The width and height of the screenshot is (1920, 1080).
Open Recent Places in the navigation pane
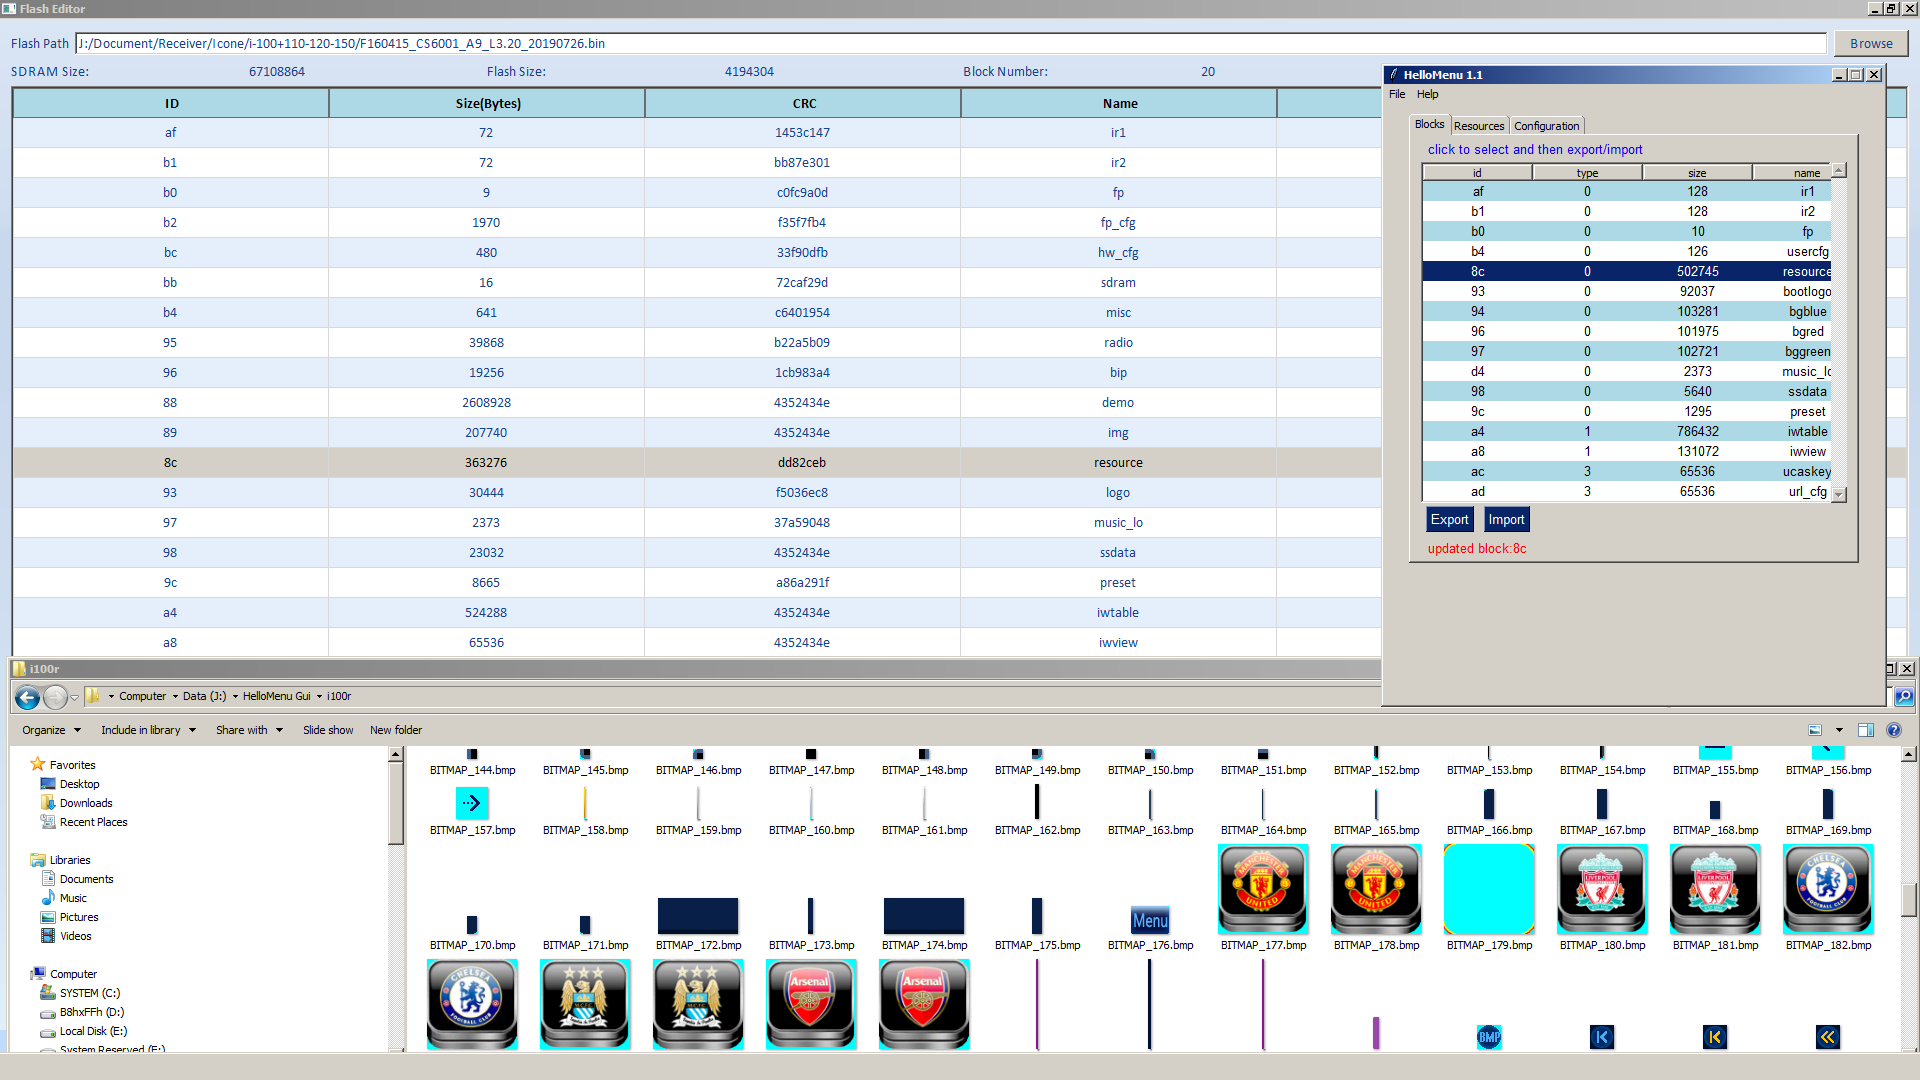(x=93, y=822)
